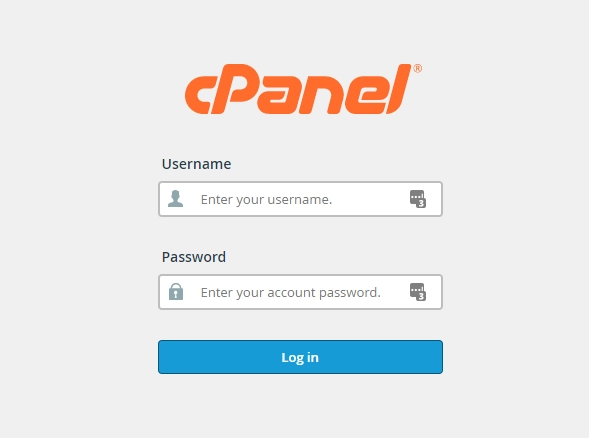Click the Password label
The width and height of the screenshot is (589, 438).
(x=194, y=257)
